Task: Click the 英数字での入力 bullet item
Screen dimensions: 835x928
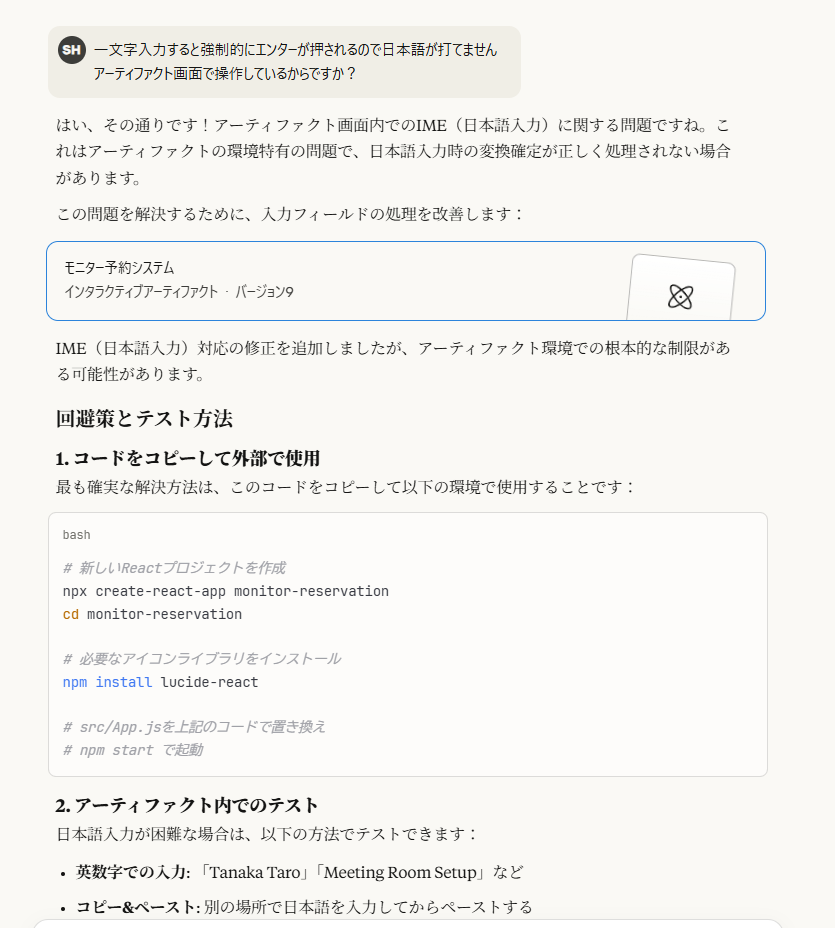Action: (299, 872)
